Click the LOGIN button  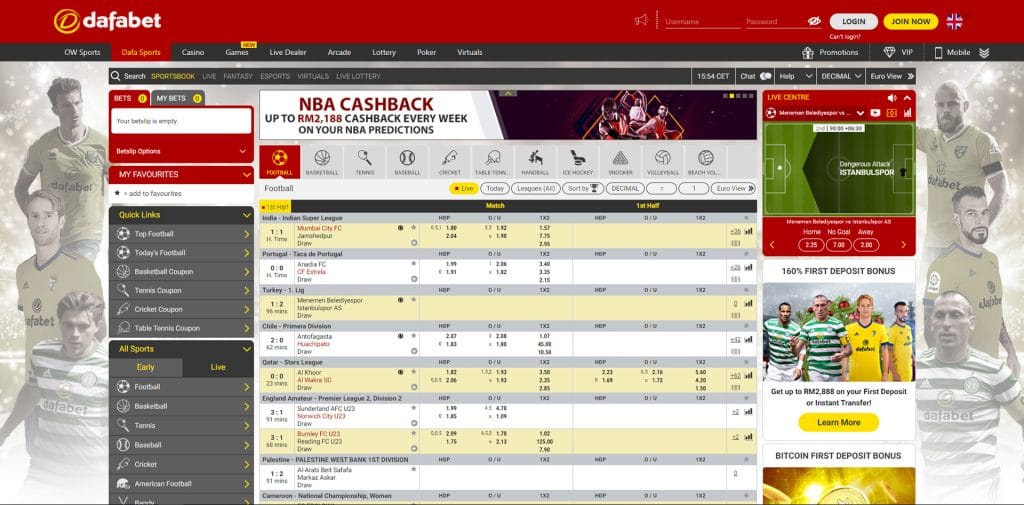click(x=854, y=22)
